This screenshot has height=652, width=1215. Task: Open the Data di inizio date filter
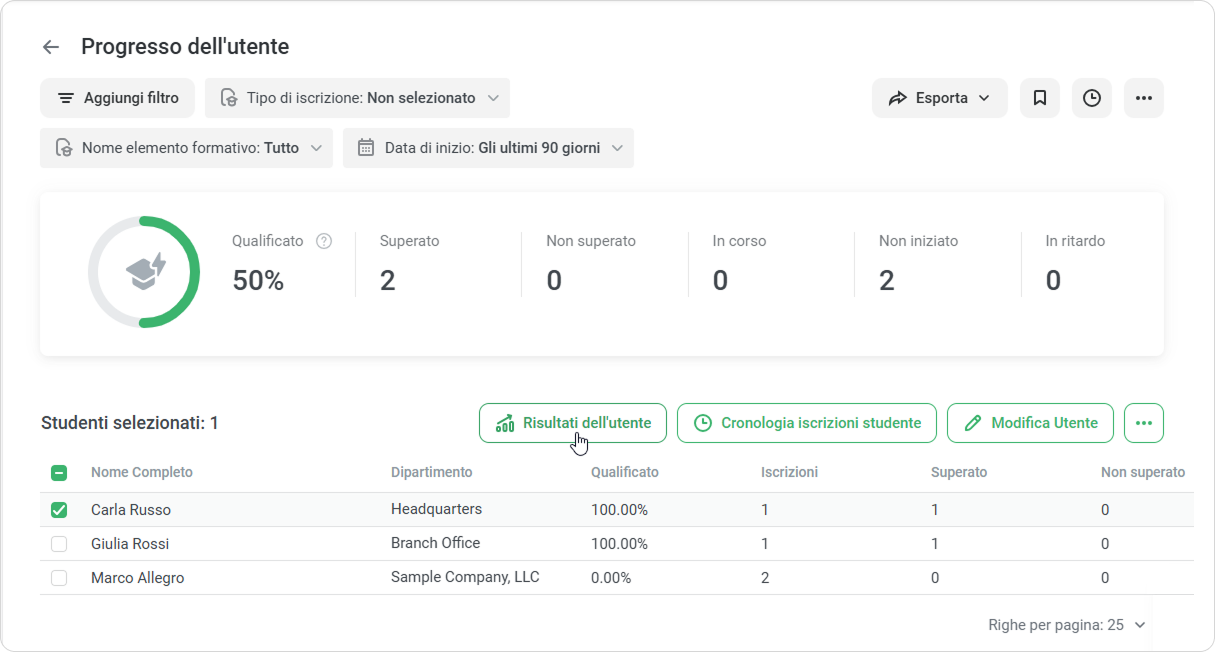[488, 148]
